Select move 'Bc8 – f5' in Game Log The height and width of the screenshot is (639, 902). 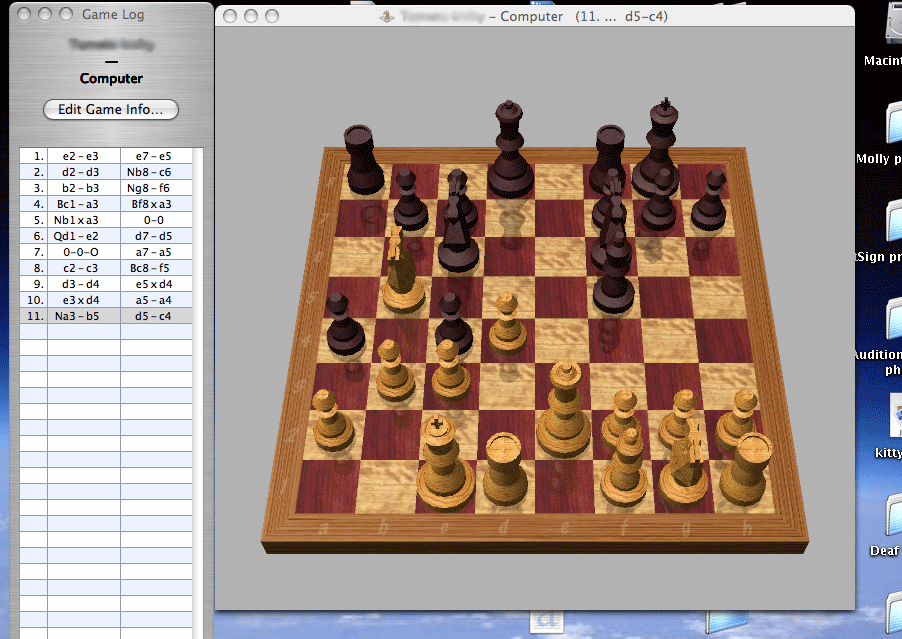point(151,269)
